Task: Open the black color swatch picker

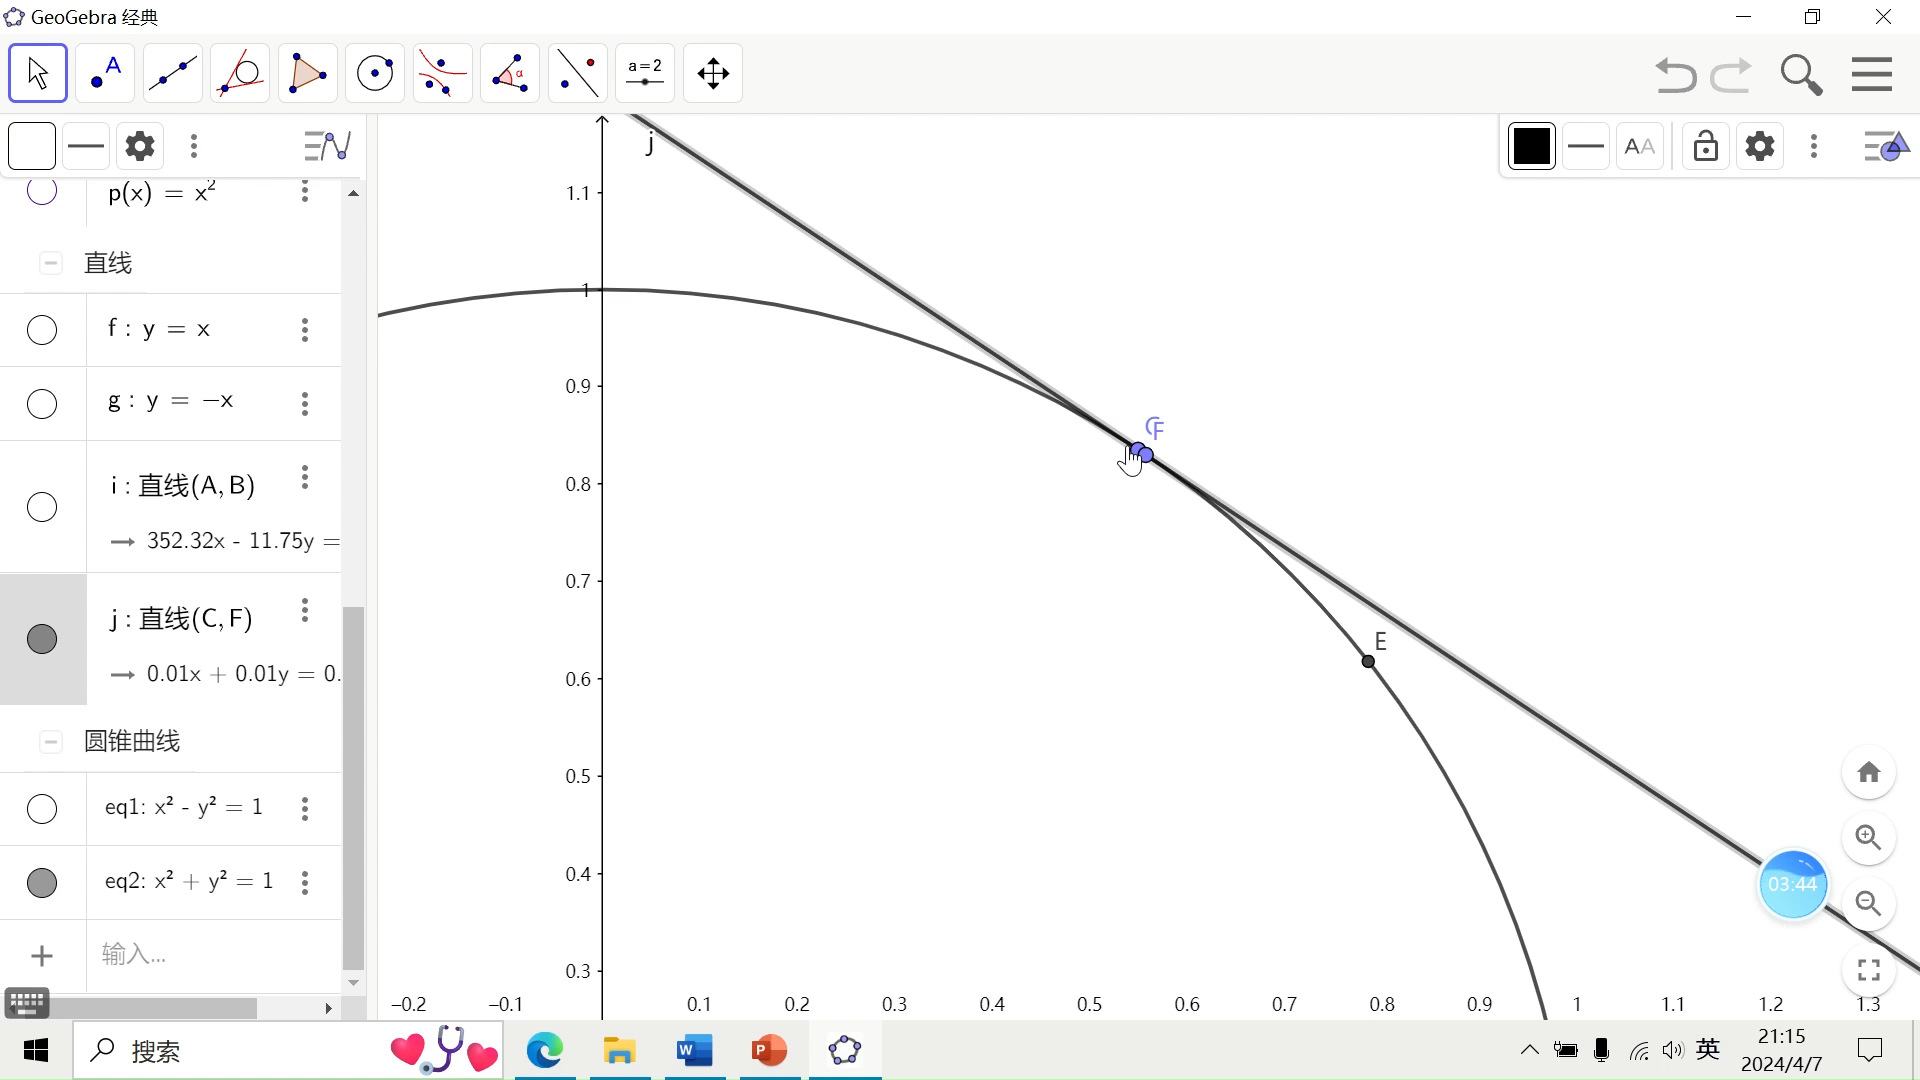Action: pos(1531,146)
